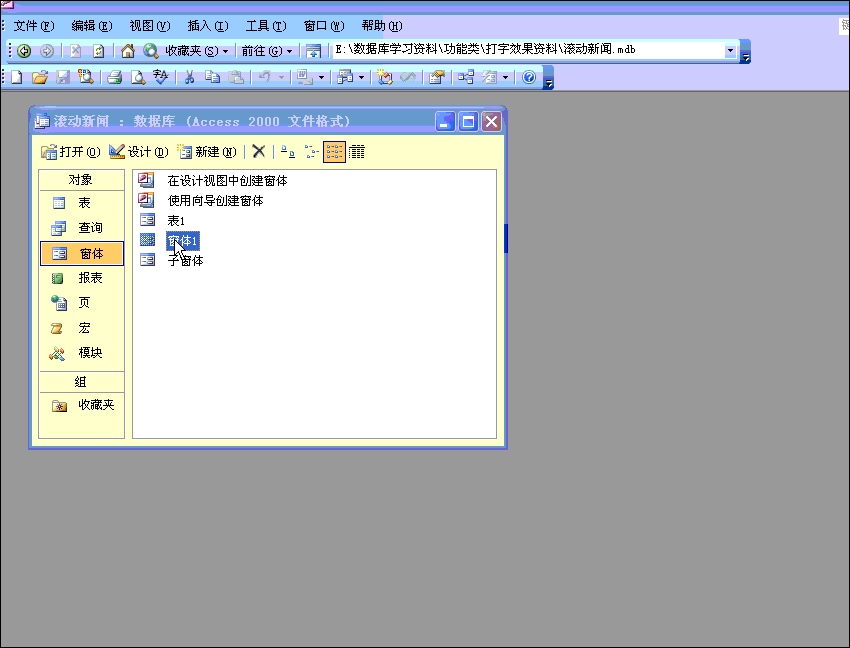Open the Relationships window icon
850x648 pixels.
466,78
